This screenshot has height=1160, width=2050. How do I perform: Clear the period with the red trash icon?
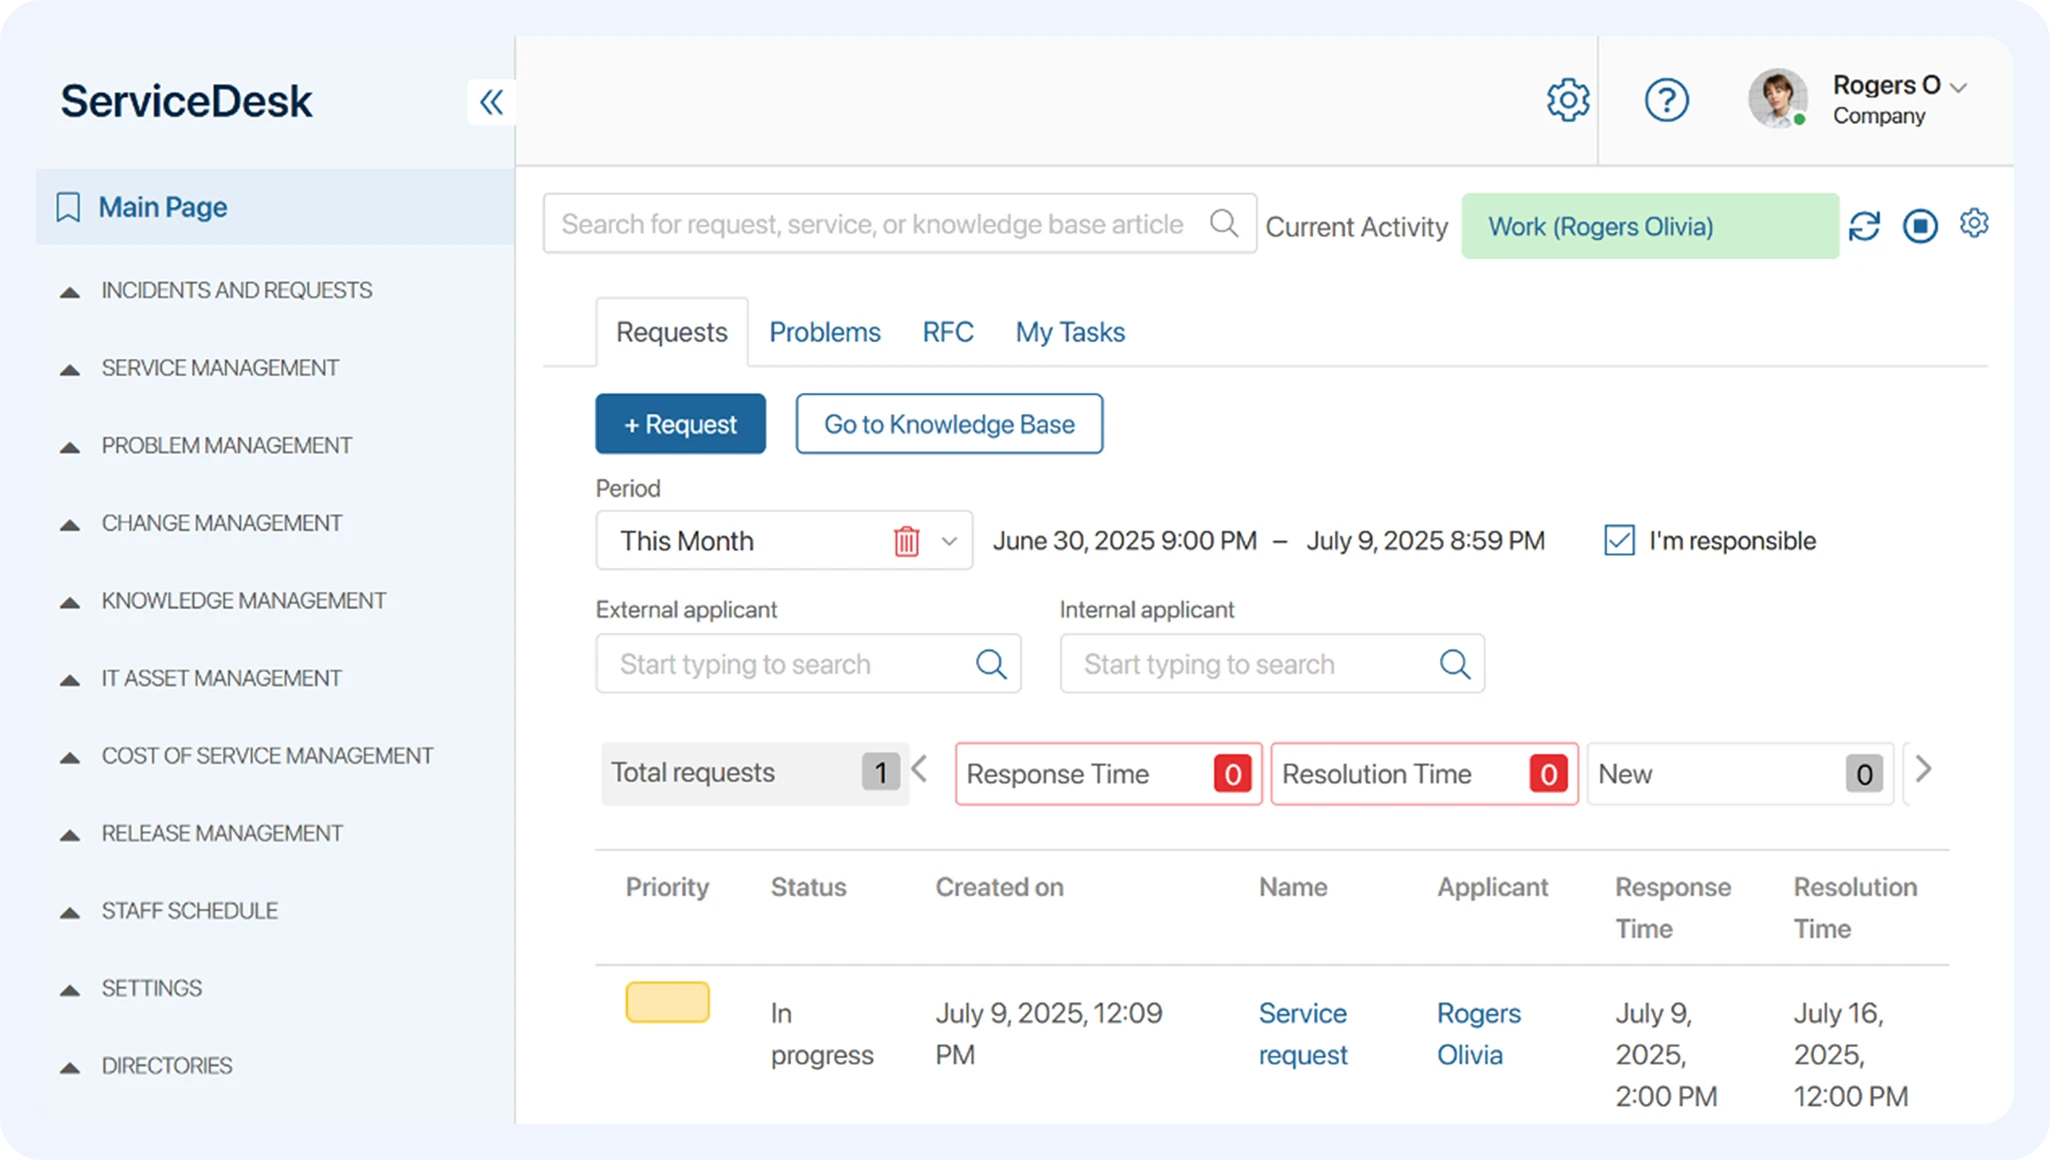click(906, 541)
